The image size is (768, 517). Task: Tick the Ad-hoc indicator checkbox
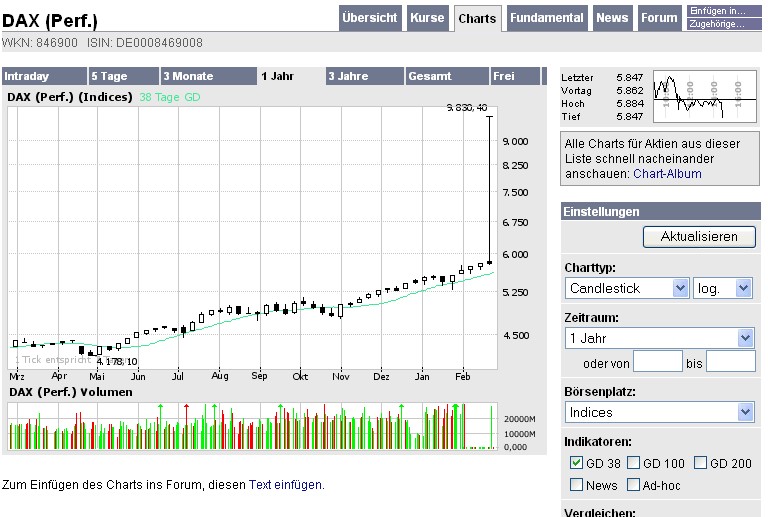tap(633, 485)
